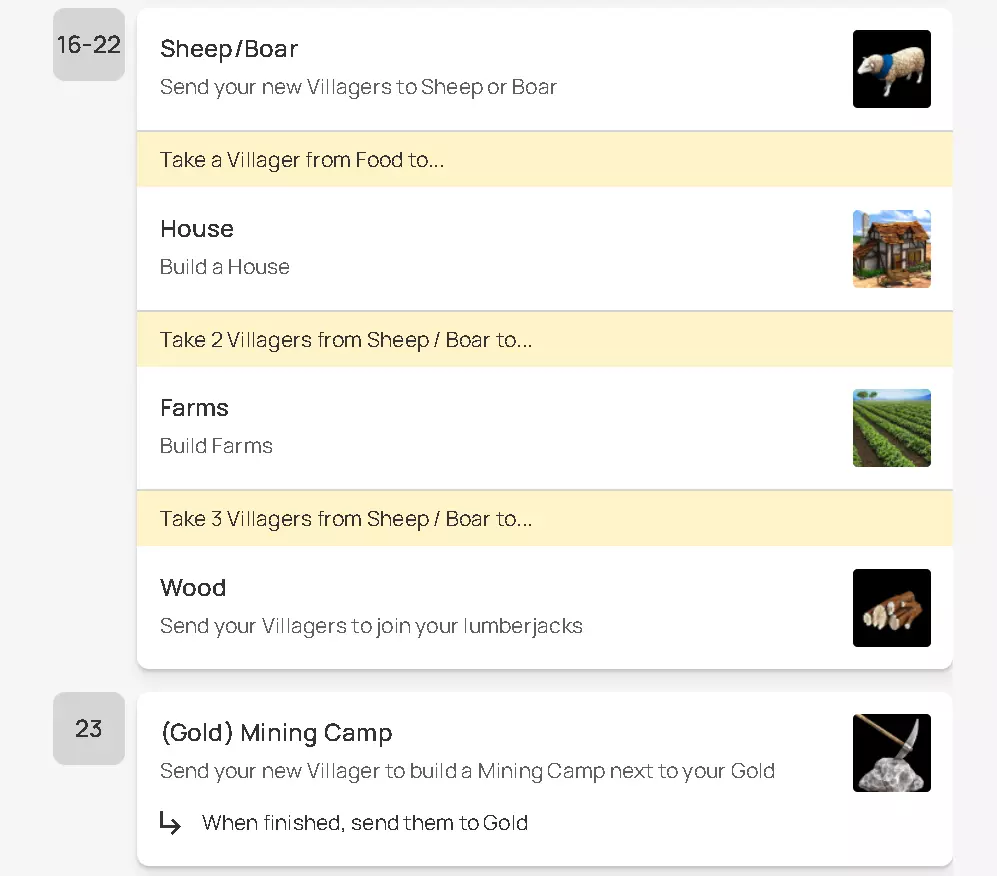Viewport: 997px width, 876px height.
Task: Click the sheep icon thumbnail
Action: click(x=891, y=69)
